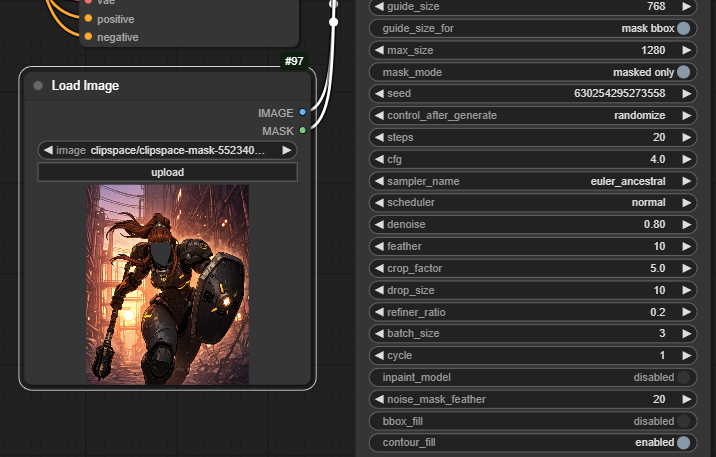Screen dimensions: 716x457
Task: Enable the bbox_fill toggle
Action: click(683, 421)
